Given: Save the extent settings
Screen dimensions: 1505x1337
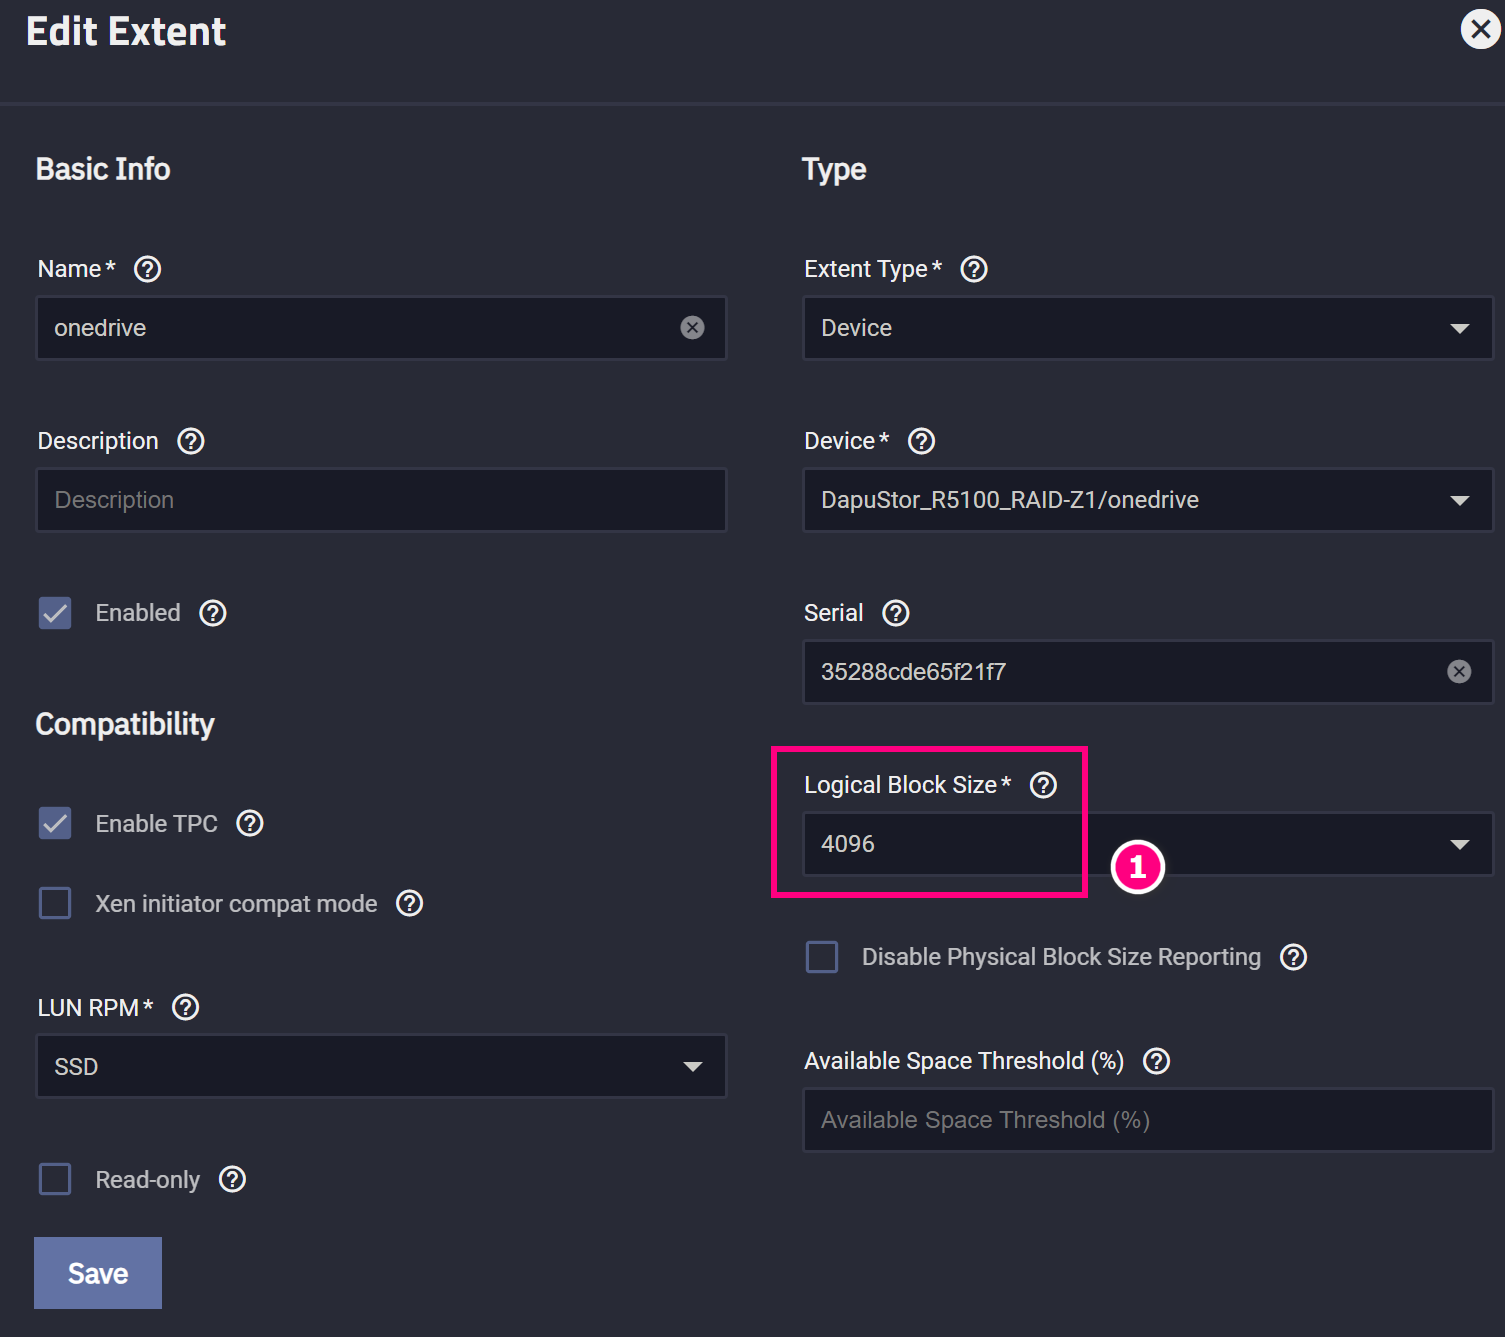Looking at the screenshot, I should [x=98, y=1273].
